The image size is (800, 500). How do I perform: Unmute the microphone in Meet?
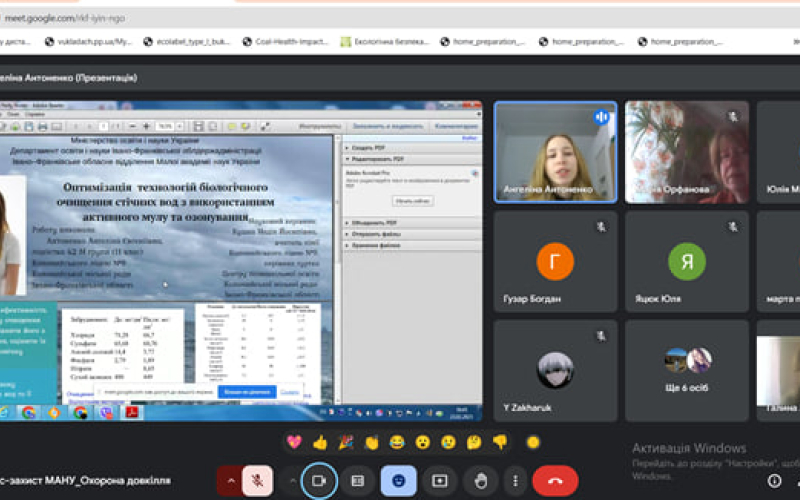click(257, 481)
